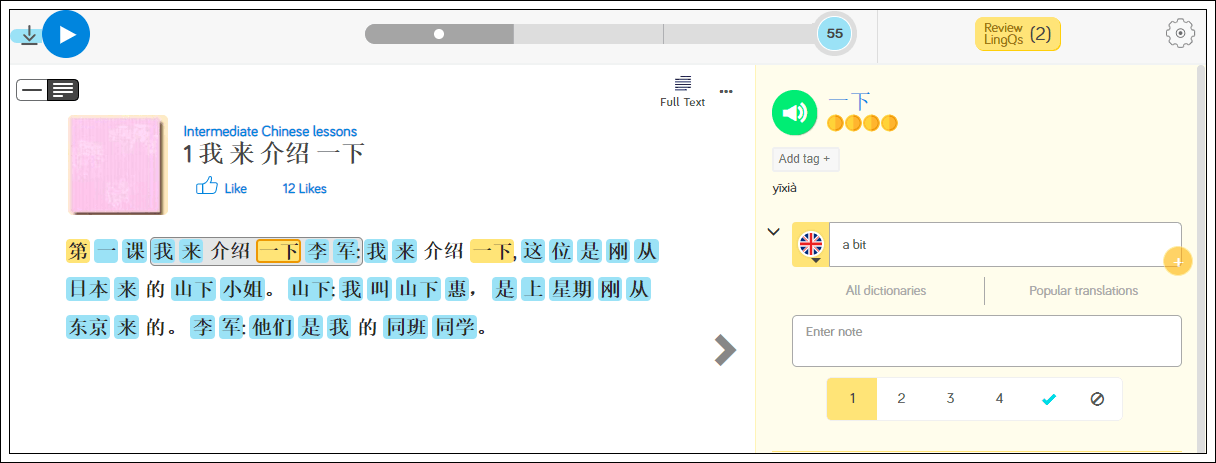
Task: Open the dictionary language flag dropdown
Action: click(811, 245)
